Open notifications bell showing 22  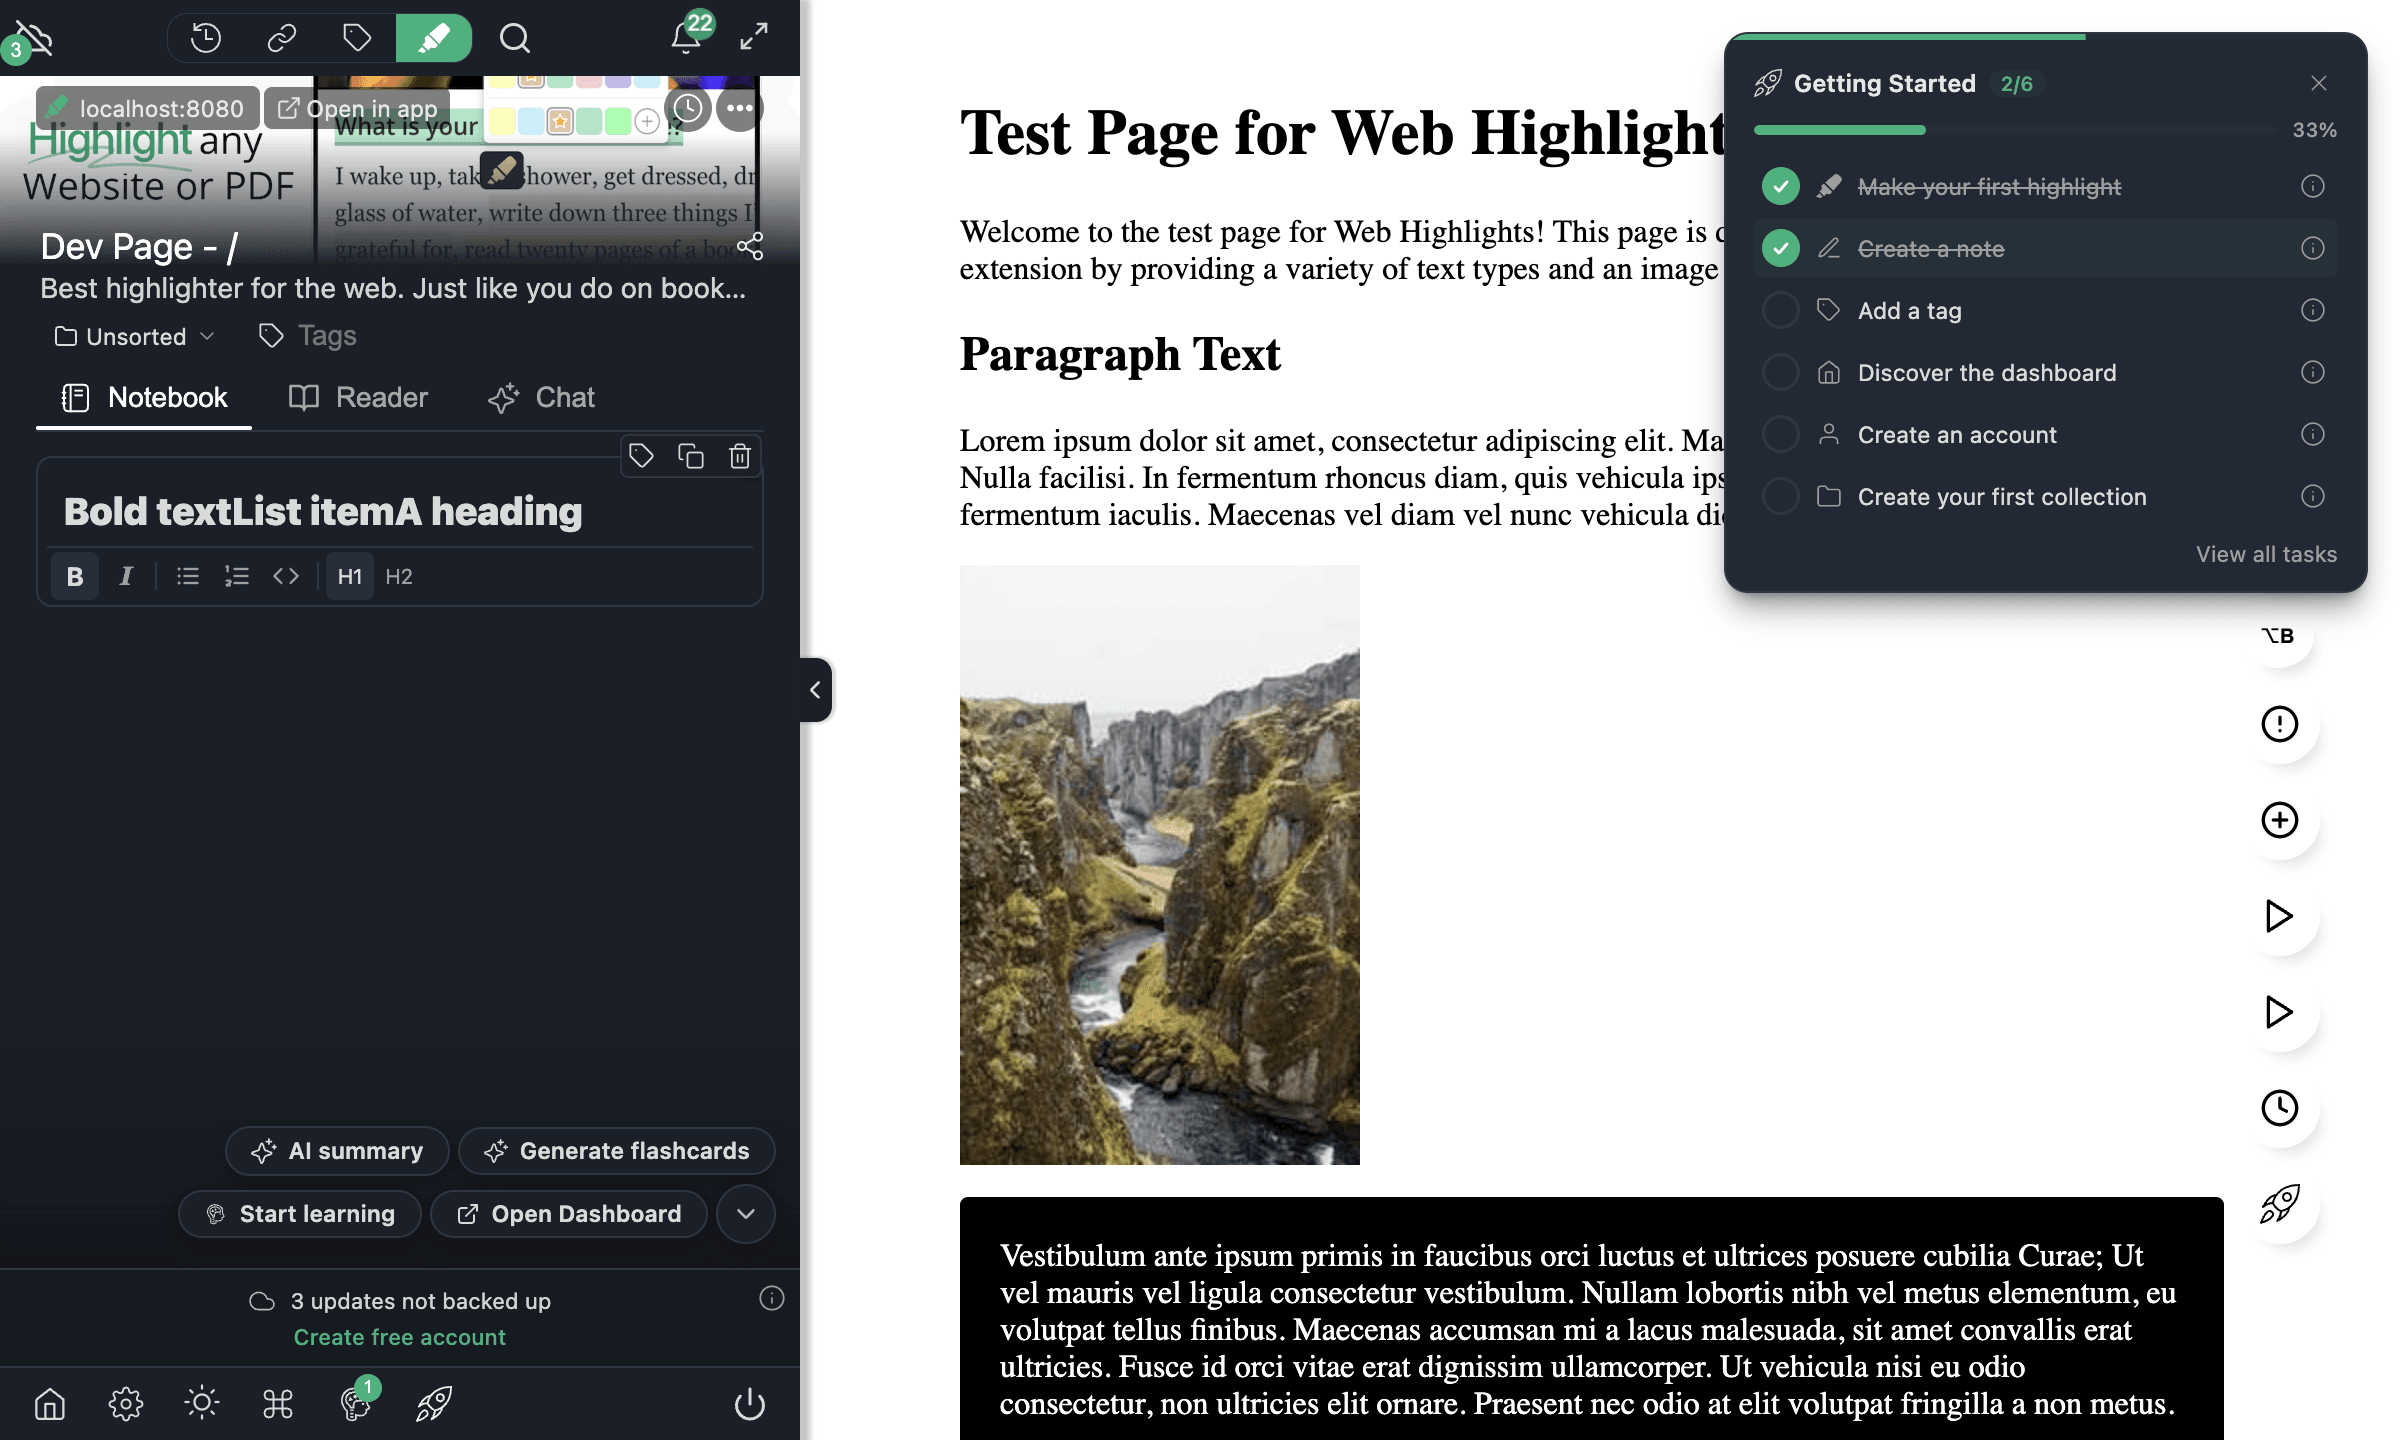(686, 36)
